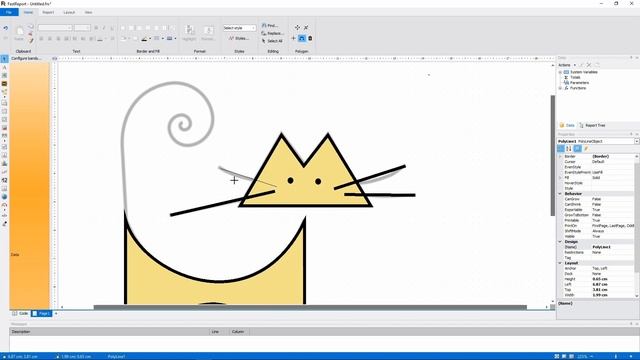
Task: Collapse the Layout property category
Action: [560, 263]
